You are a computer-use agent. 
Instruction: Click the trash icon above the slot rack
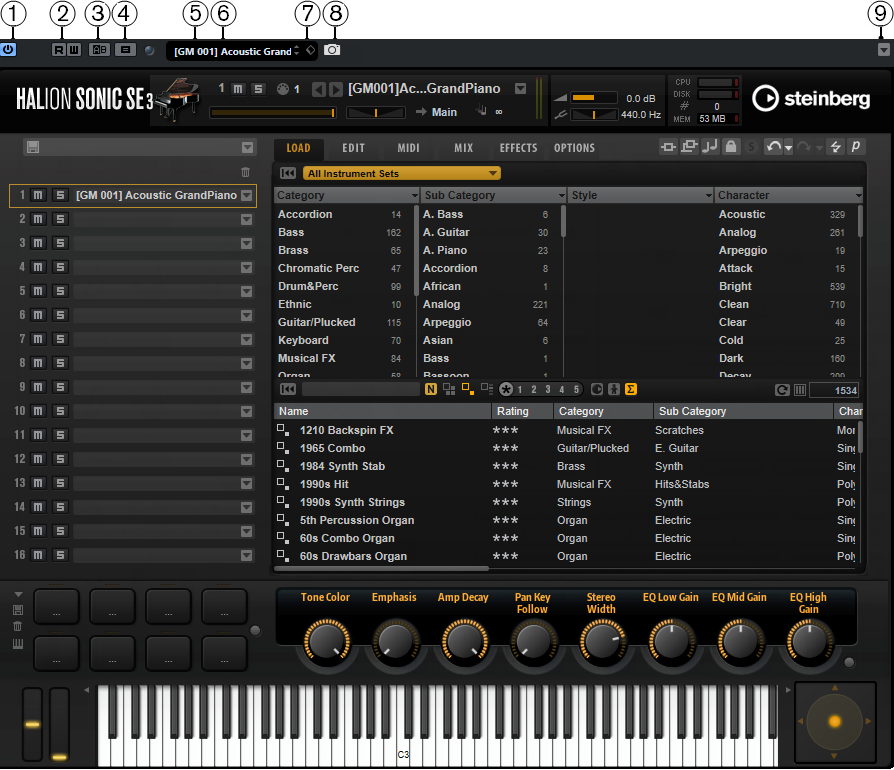pos(246,173)
